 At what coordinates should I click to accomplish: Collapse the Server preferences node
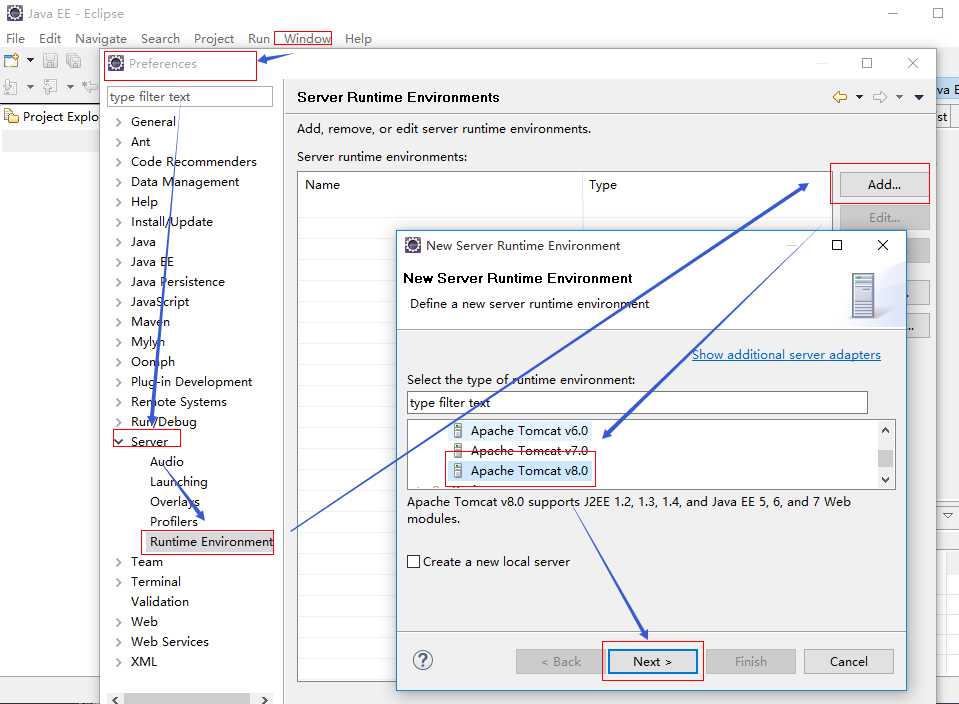pos(119,441)
